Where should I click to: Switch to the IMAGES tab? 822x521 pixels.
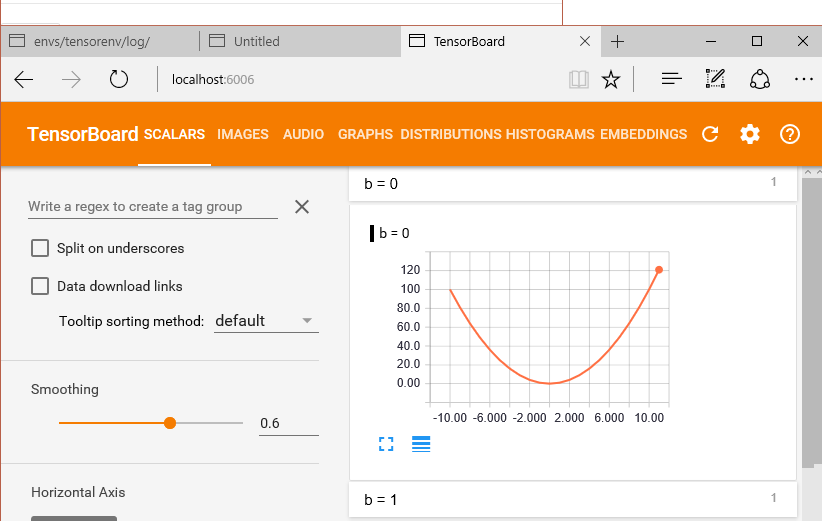point(243,134)
